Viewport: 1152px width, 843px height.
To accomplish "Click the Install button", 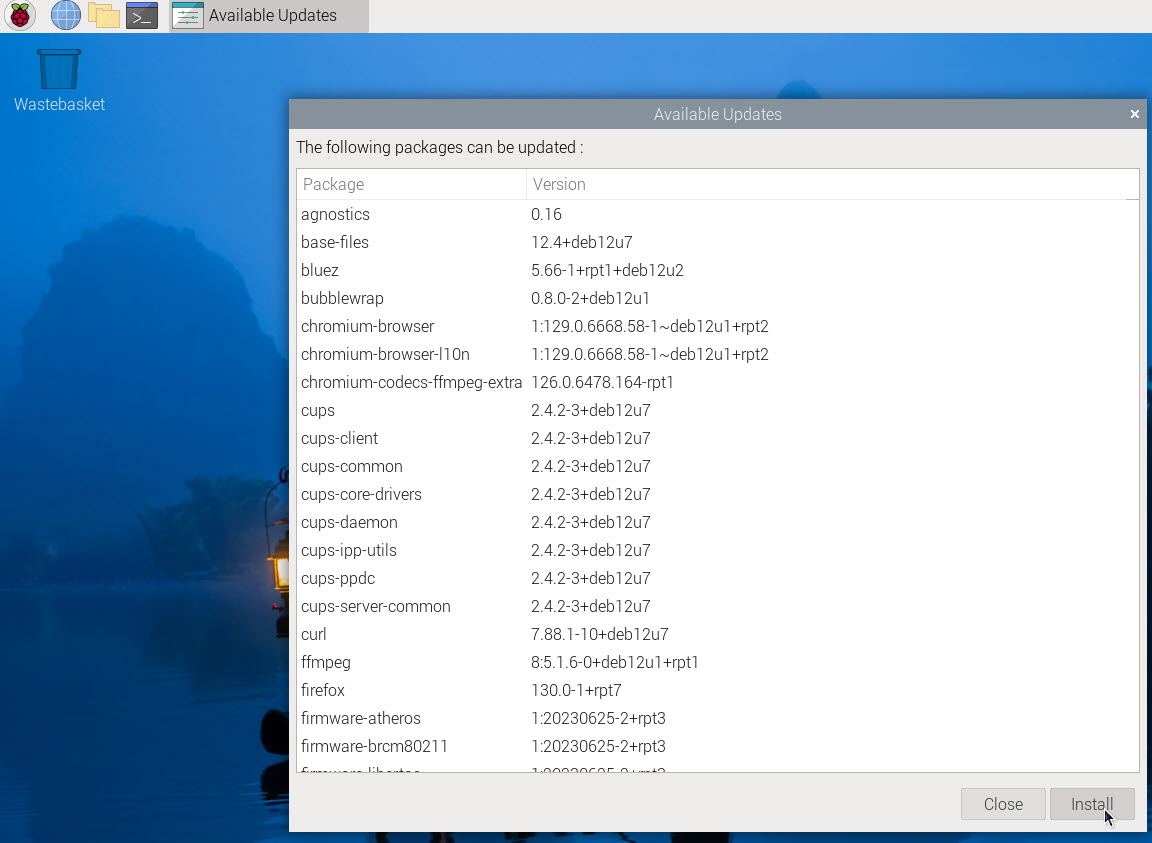I will point(1092,804).
